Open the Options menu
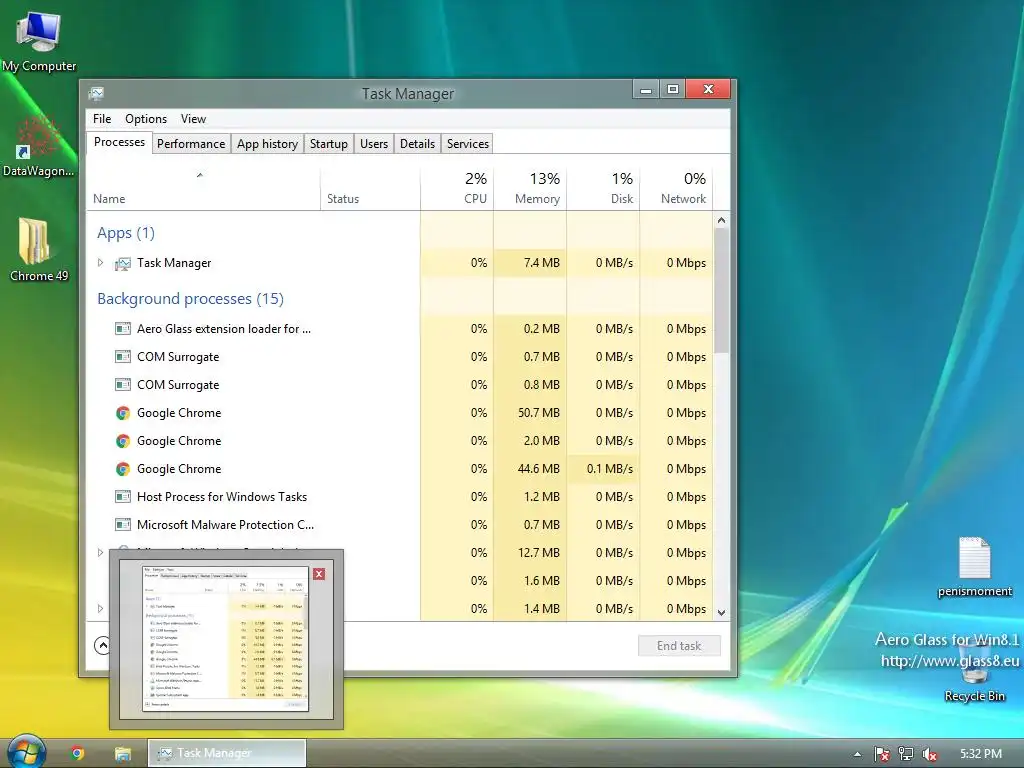The width and height of the screenshot is (1024, 768). pyautogui.click(x=146, y=119)
